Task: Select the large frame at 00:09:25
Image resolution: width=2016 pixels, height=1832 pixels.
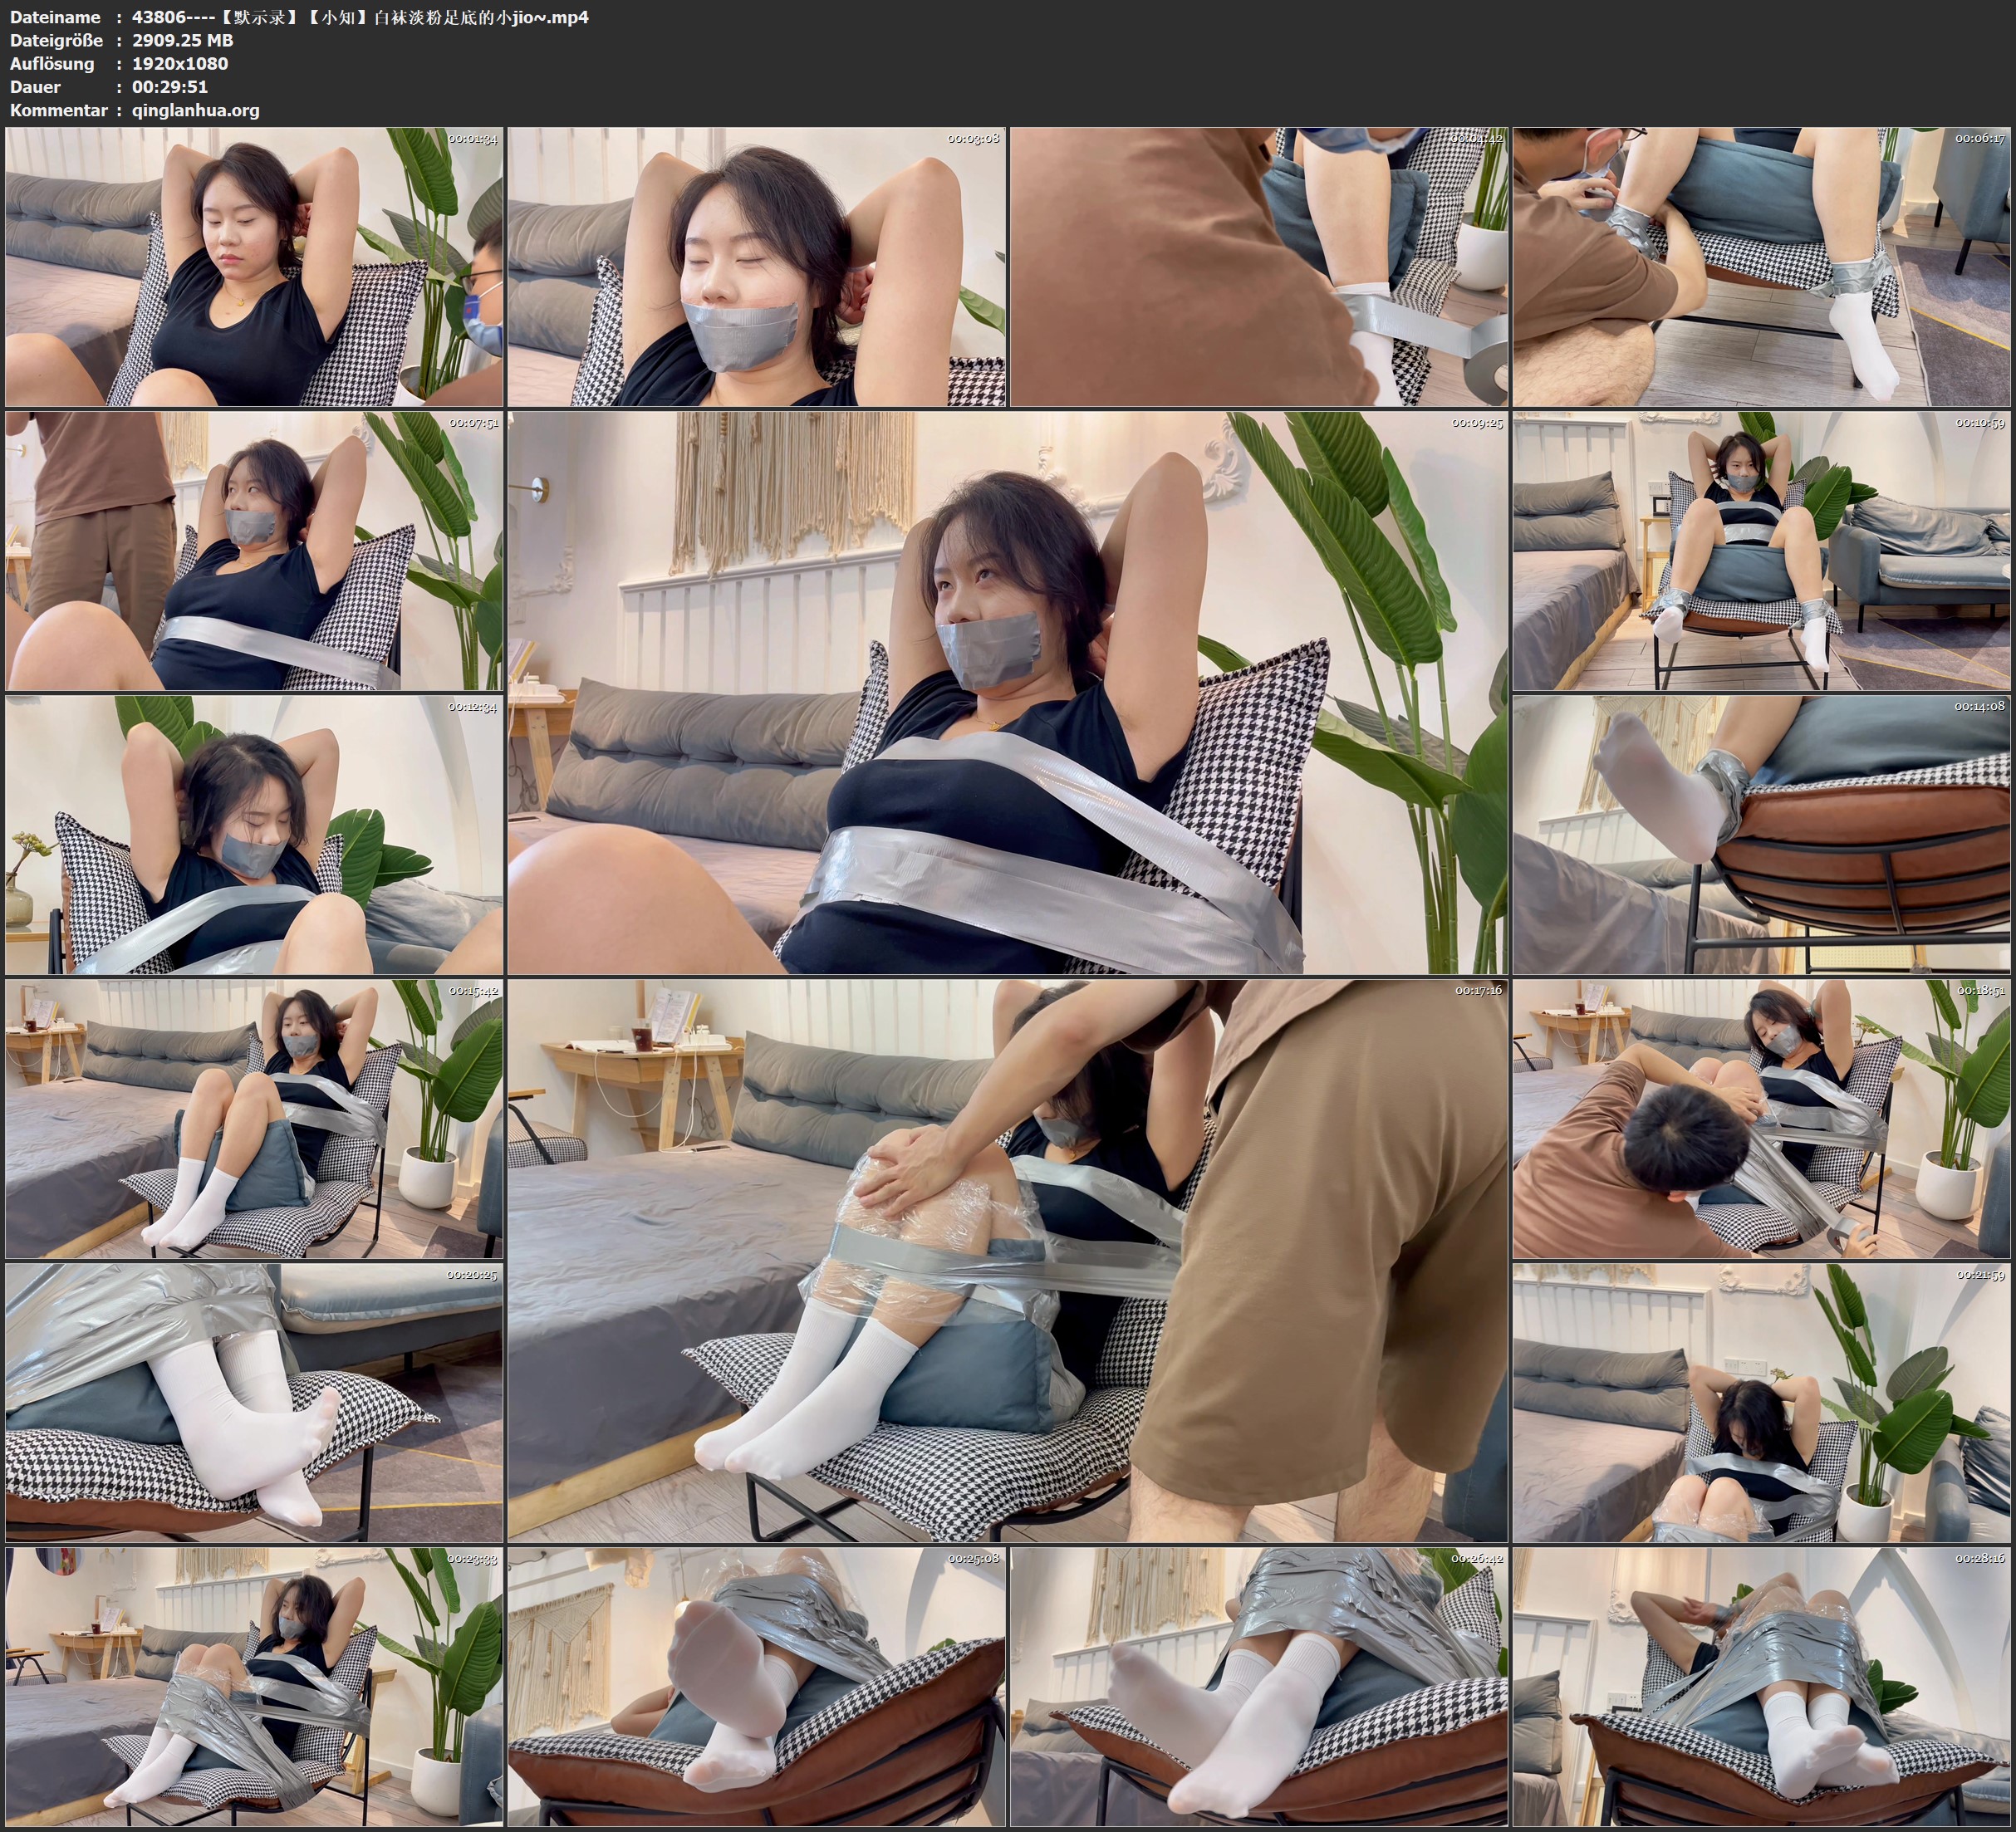Action: coord(1007,692)
